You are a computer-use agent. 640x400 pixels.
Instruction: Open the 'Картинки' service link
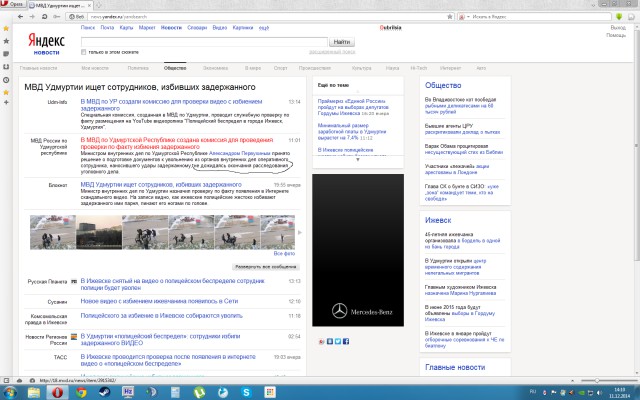click(x=243, y=28)
